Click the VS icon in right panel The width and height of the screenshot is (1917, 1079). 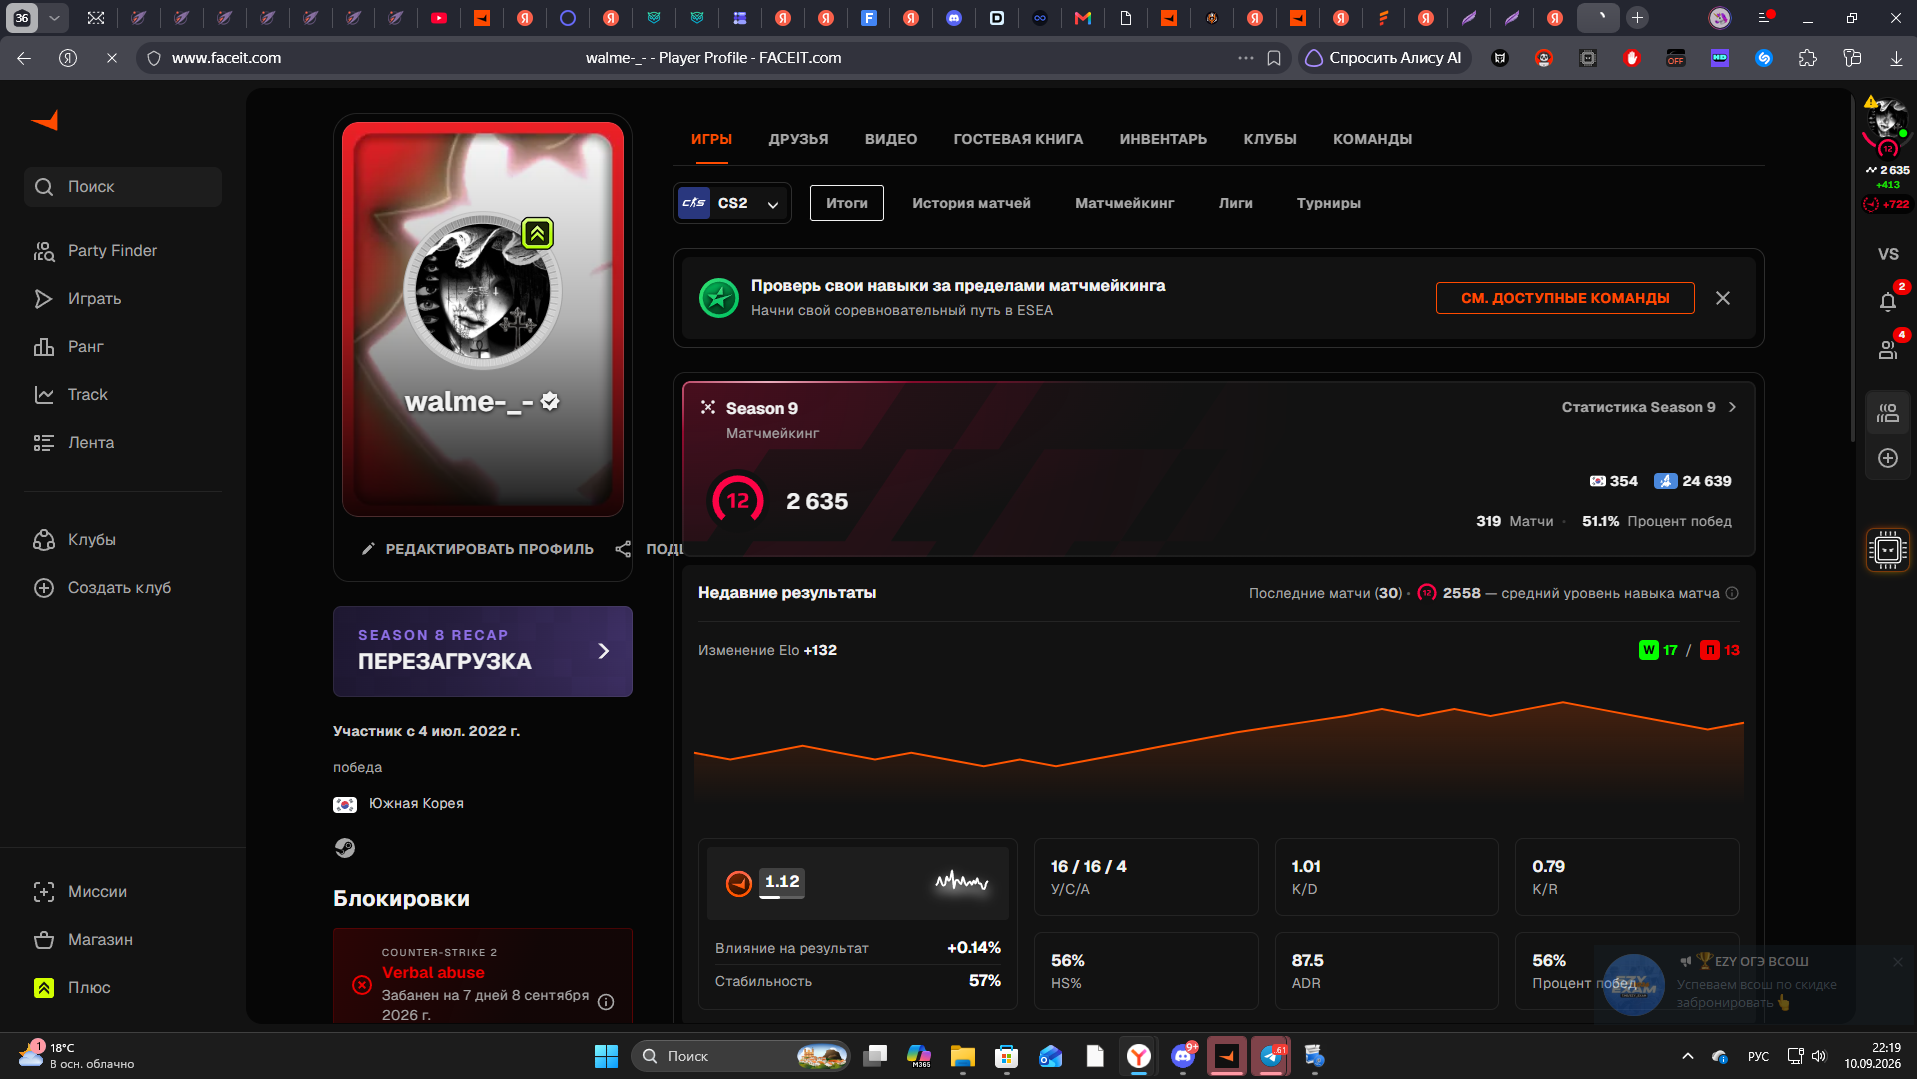click(1888, 254)
